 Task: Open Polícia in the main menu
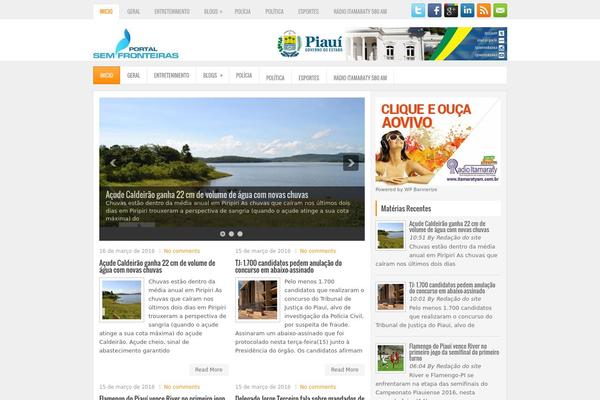244,75
